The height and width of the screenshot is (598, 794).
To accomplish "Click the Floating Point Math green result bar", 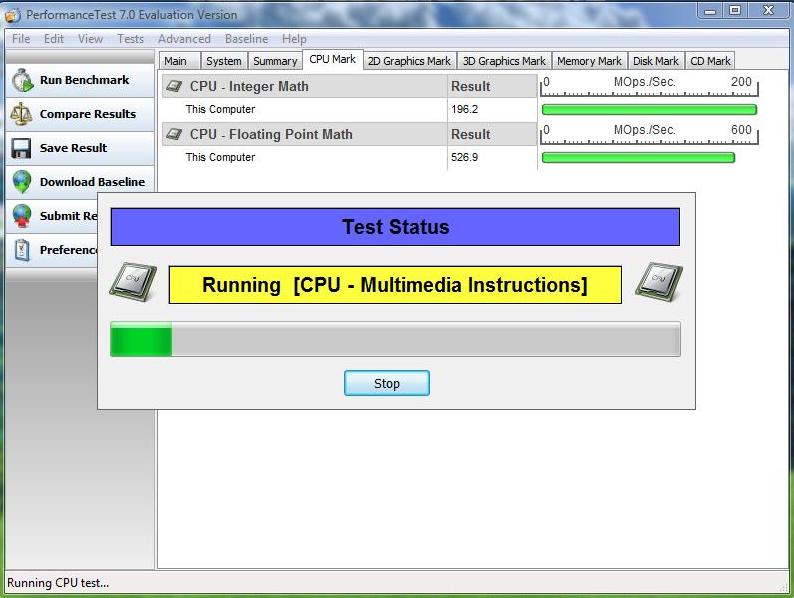I will [638, 157].
